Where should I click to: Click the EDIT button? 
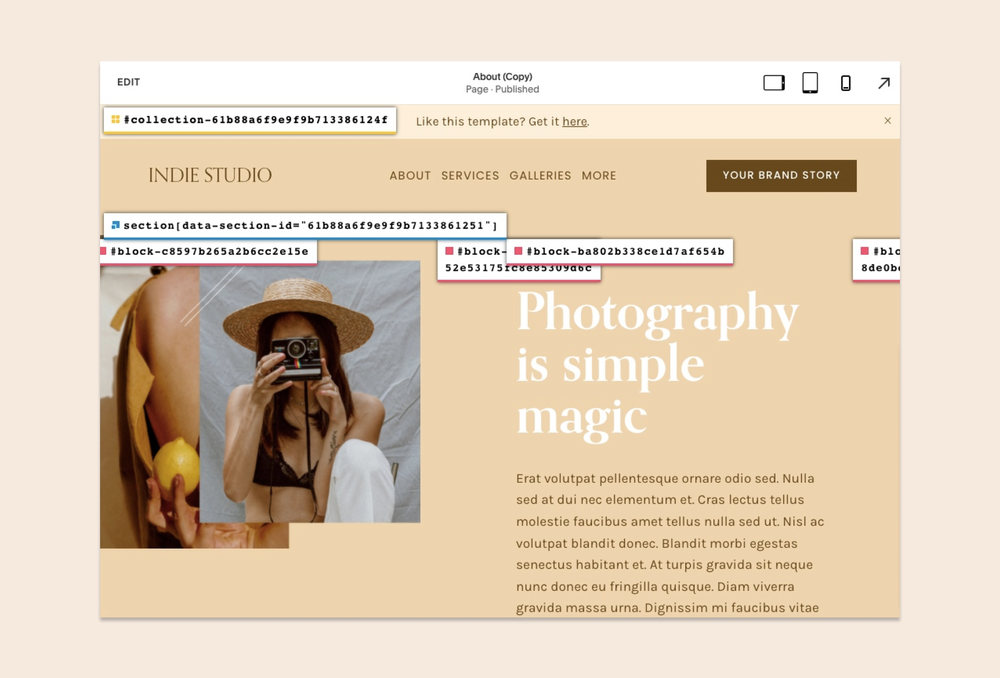pyautogui.click(x=128, y=83)
